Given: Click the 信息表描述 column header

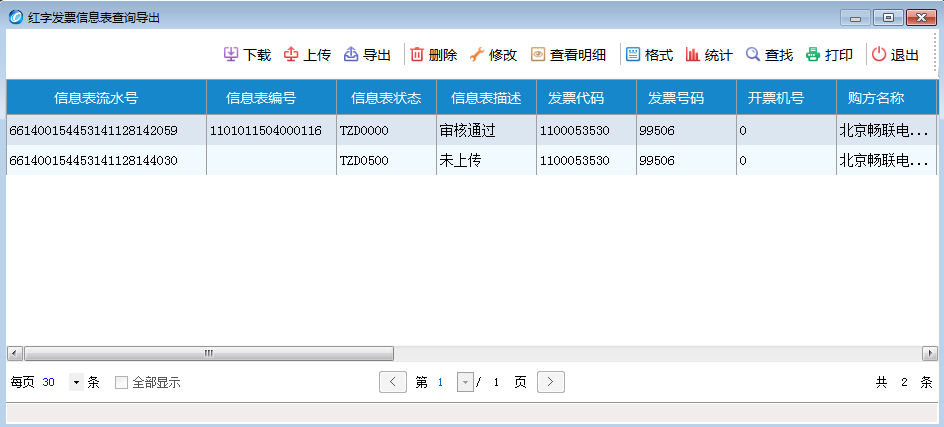Looking at the screenshot, I should click(486, 98).
